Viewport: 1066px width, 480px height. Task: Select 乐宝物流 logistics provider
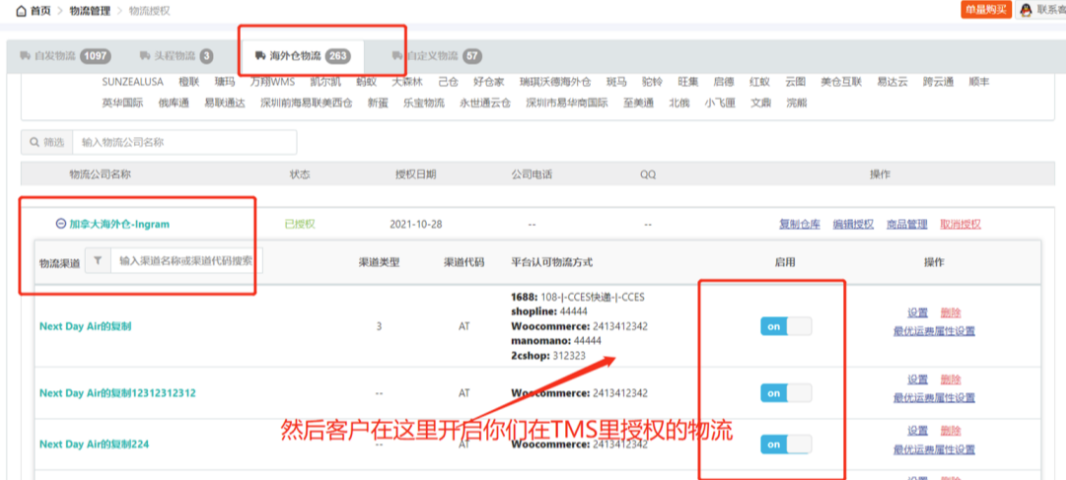pyautogui.click(x=424, y=103)
